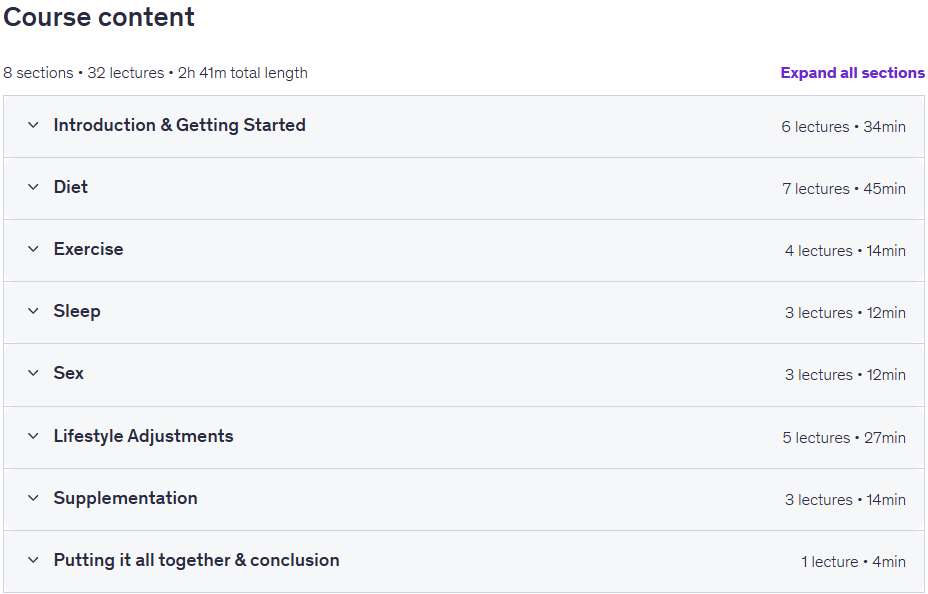This screenshot has width=928, height=594.
Task: Open the Sleep section chevron
Action: 33,311
